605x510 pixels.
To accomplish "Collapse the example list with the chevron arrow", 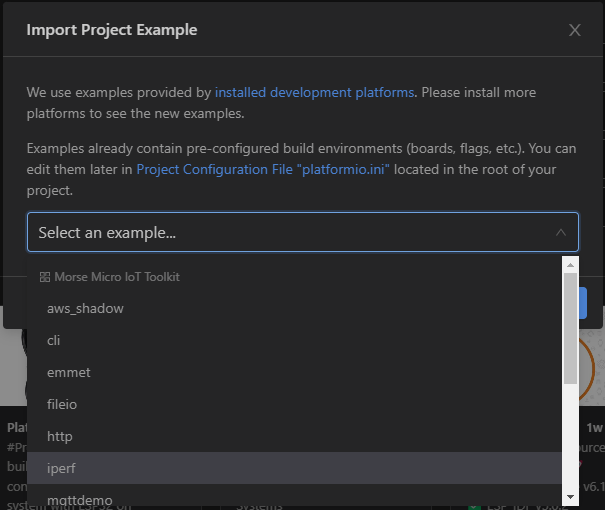I will tap(560, 233).
